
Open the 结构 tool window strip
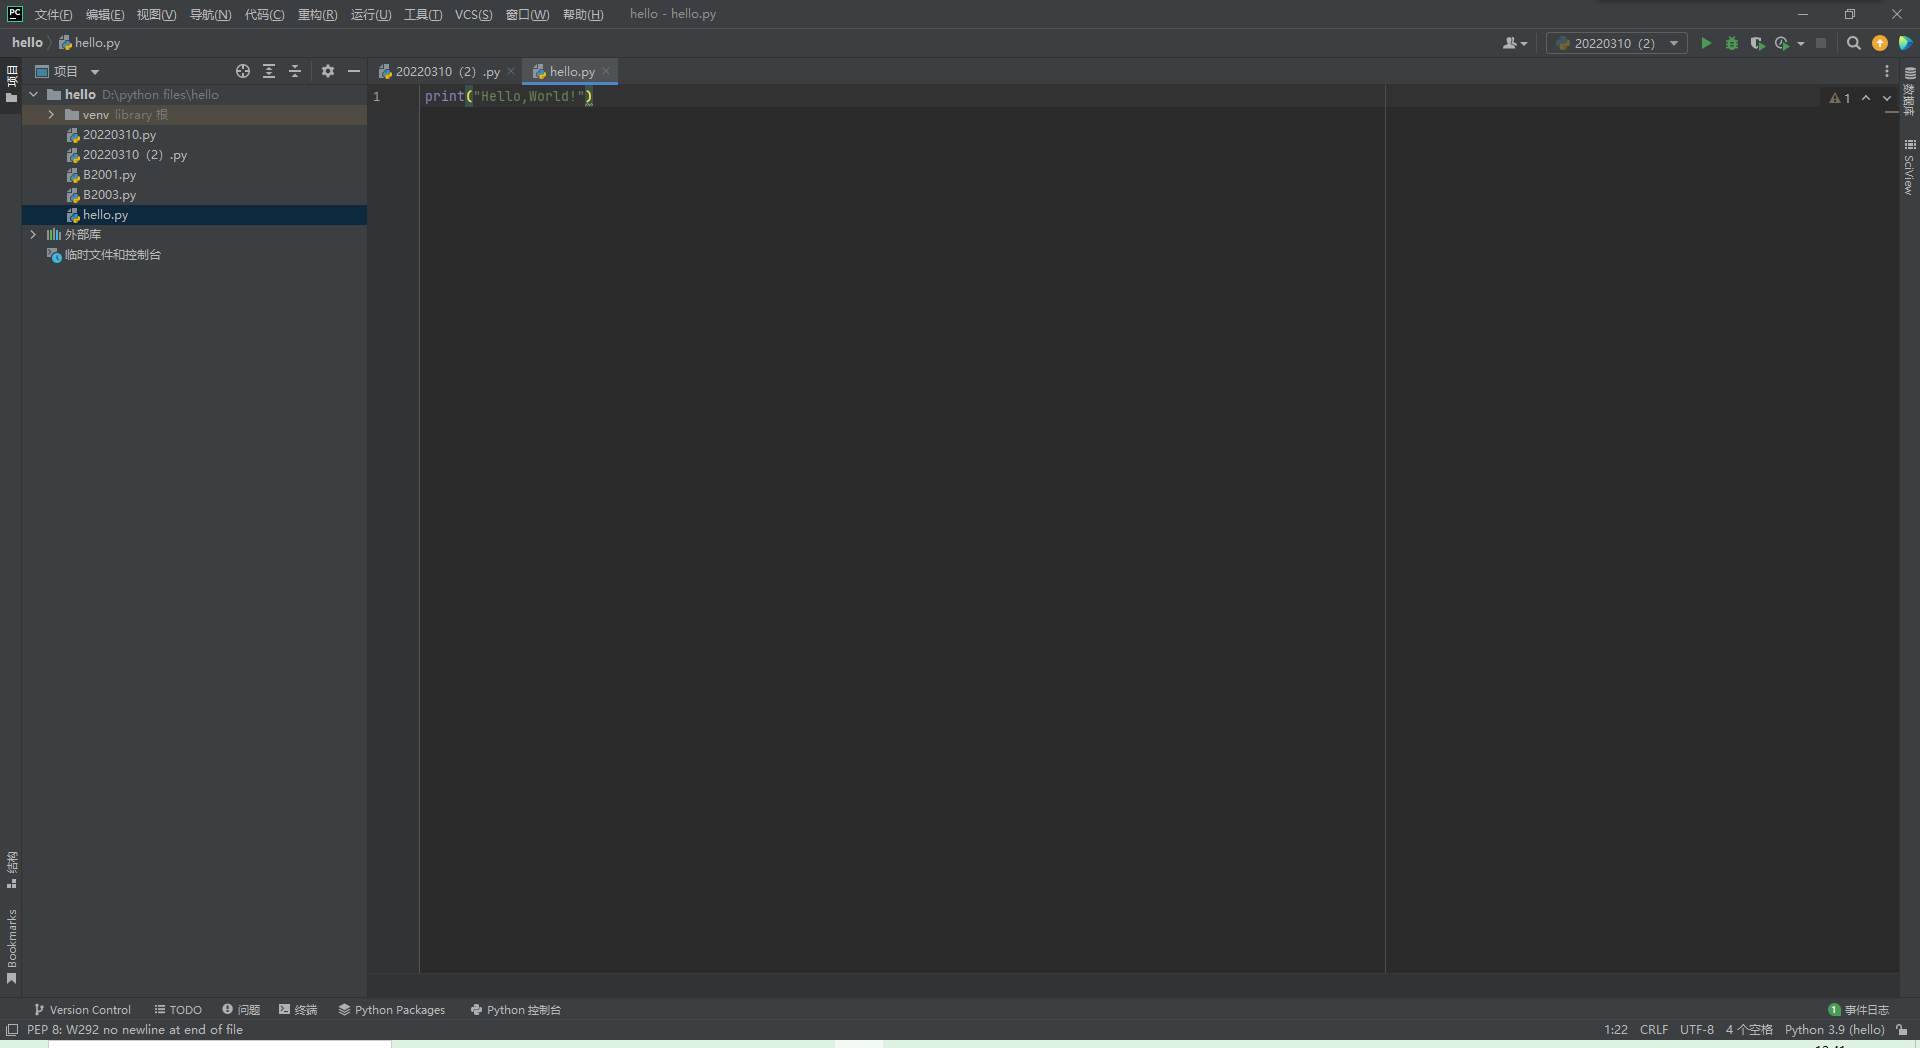[x=12, y=870]
